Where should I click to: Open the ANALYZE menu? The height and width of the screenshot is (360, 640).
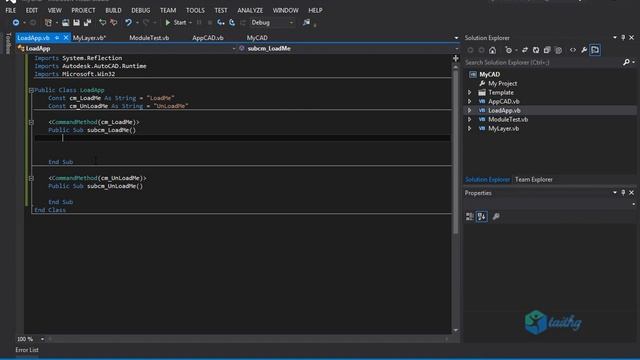point(250,10)
